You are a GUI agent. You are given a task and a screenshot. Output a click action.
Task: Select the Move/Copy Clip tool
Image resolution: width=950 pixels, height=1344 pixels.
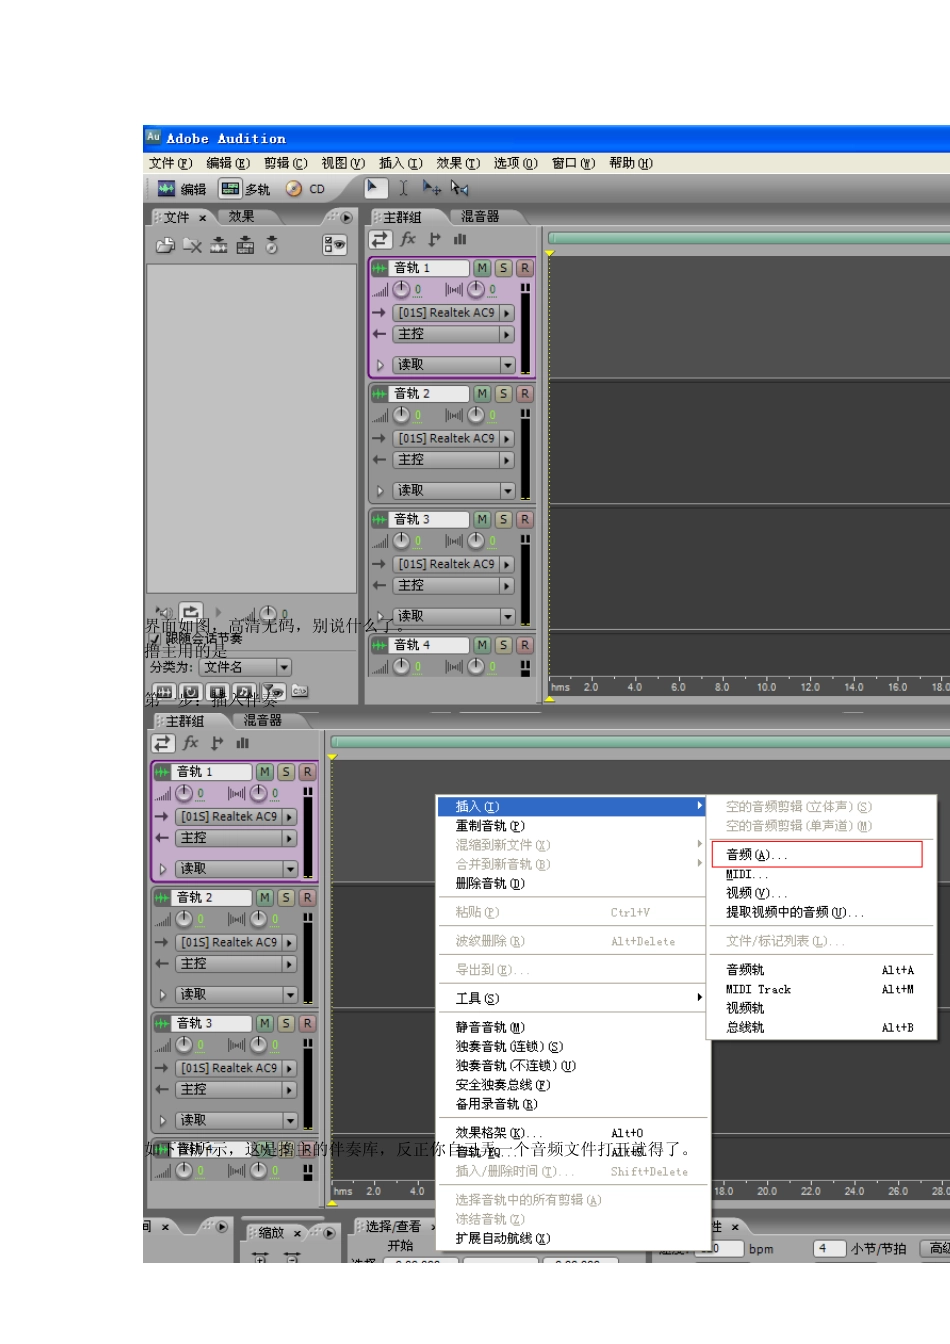pyautogui.click(x=431, y=188)
